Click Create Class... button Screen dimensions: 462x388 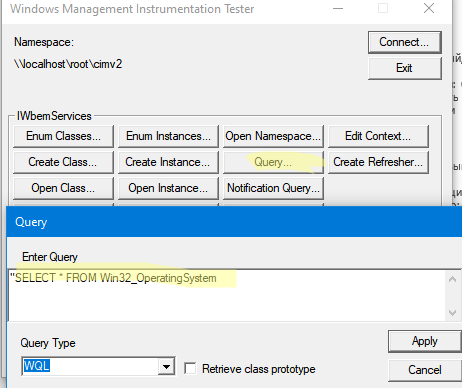pyautogui.click(x=63, y=162)
